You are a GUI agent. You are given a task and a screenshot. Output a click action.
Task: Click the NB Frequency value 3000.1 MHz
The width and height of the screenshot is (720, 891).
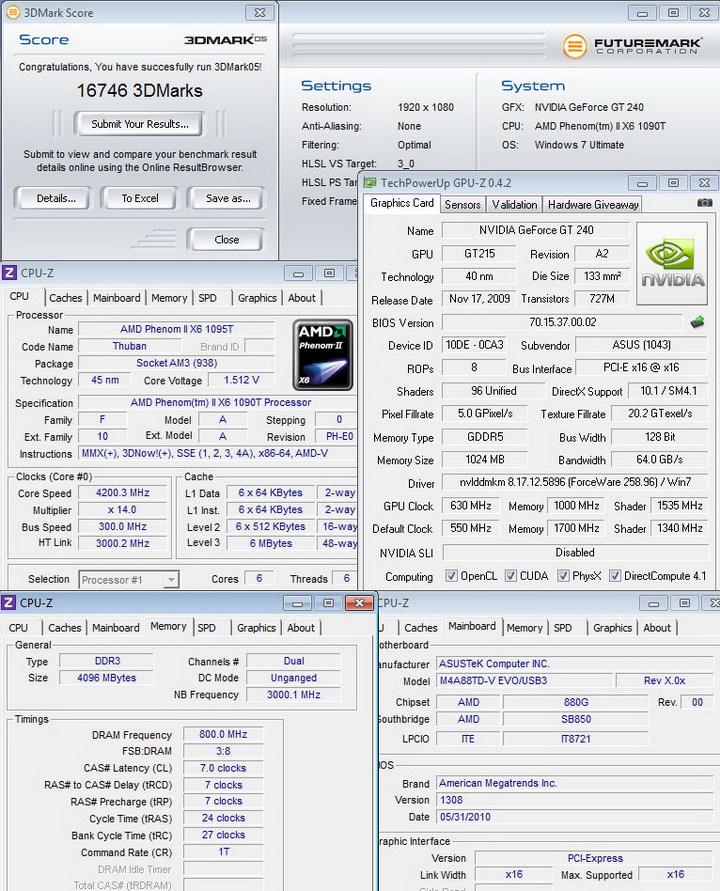tap(293, 694)
